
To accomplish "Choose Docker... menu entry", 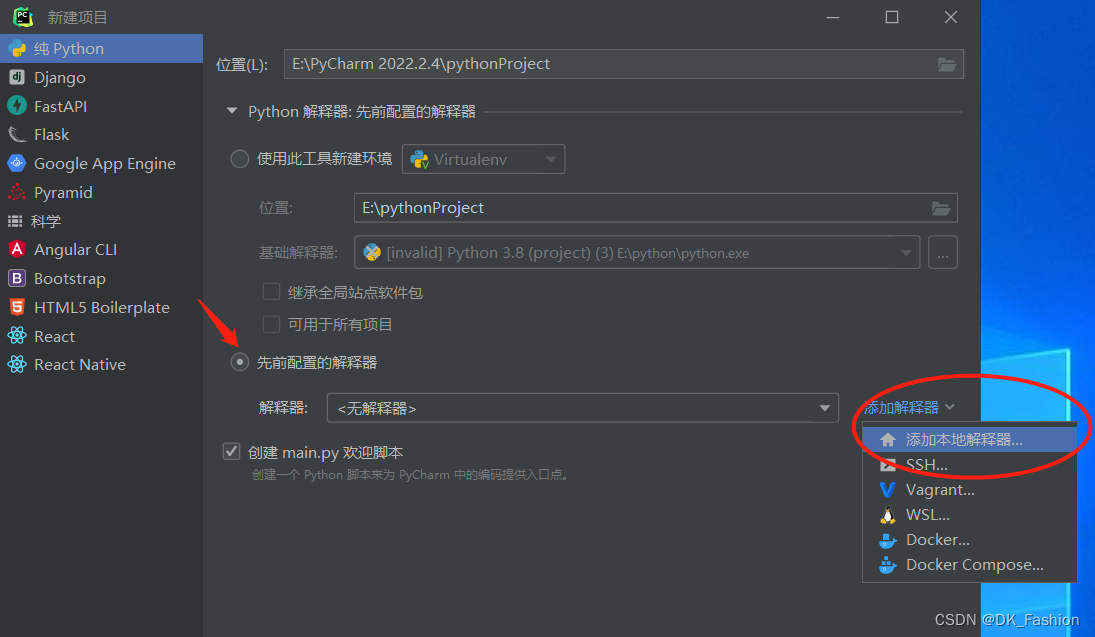I will coord(970,540).
